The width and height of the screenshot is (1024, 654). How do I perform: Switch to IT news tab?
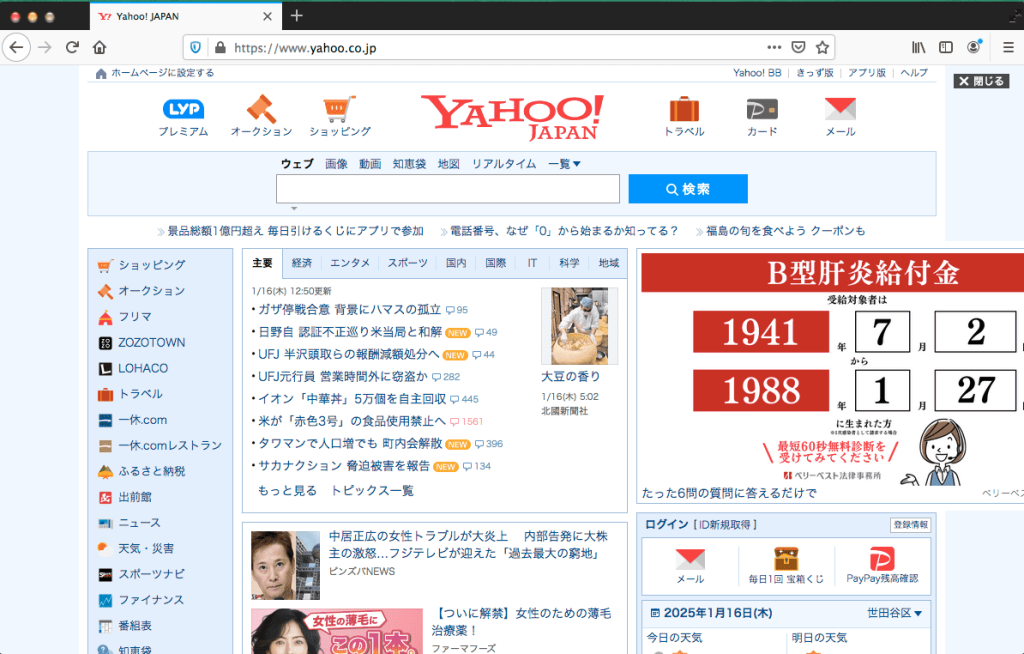pos(532,263)
